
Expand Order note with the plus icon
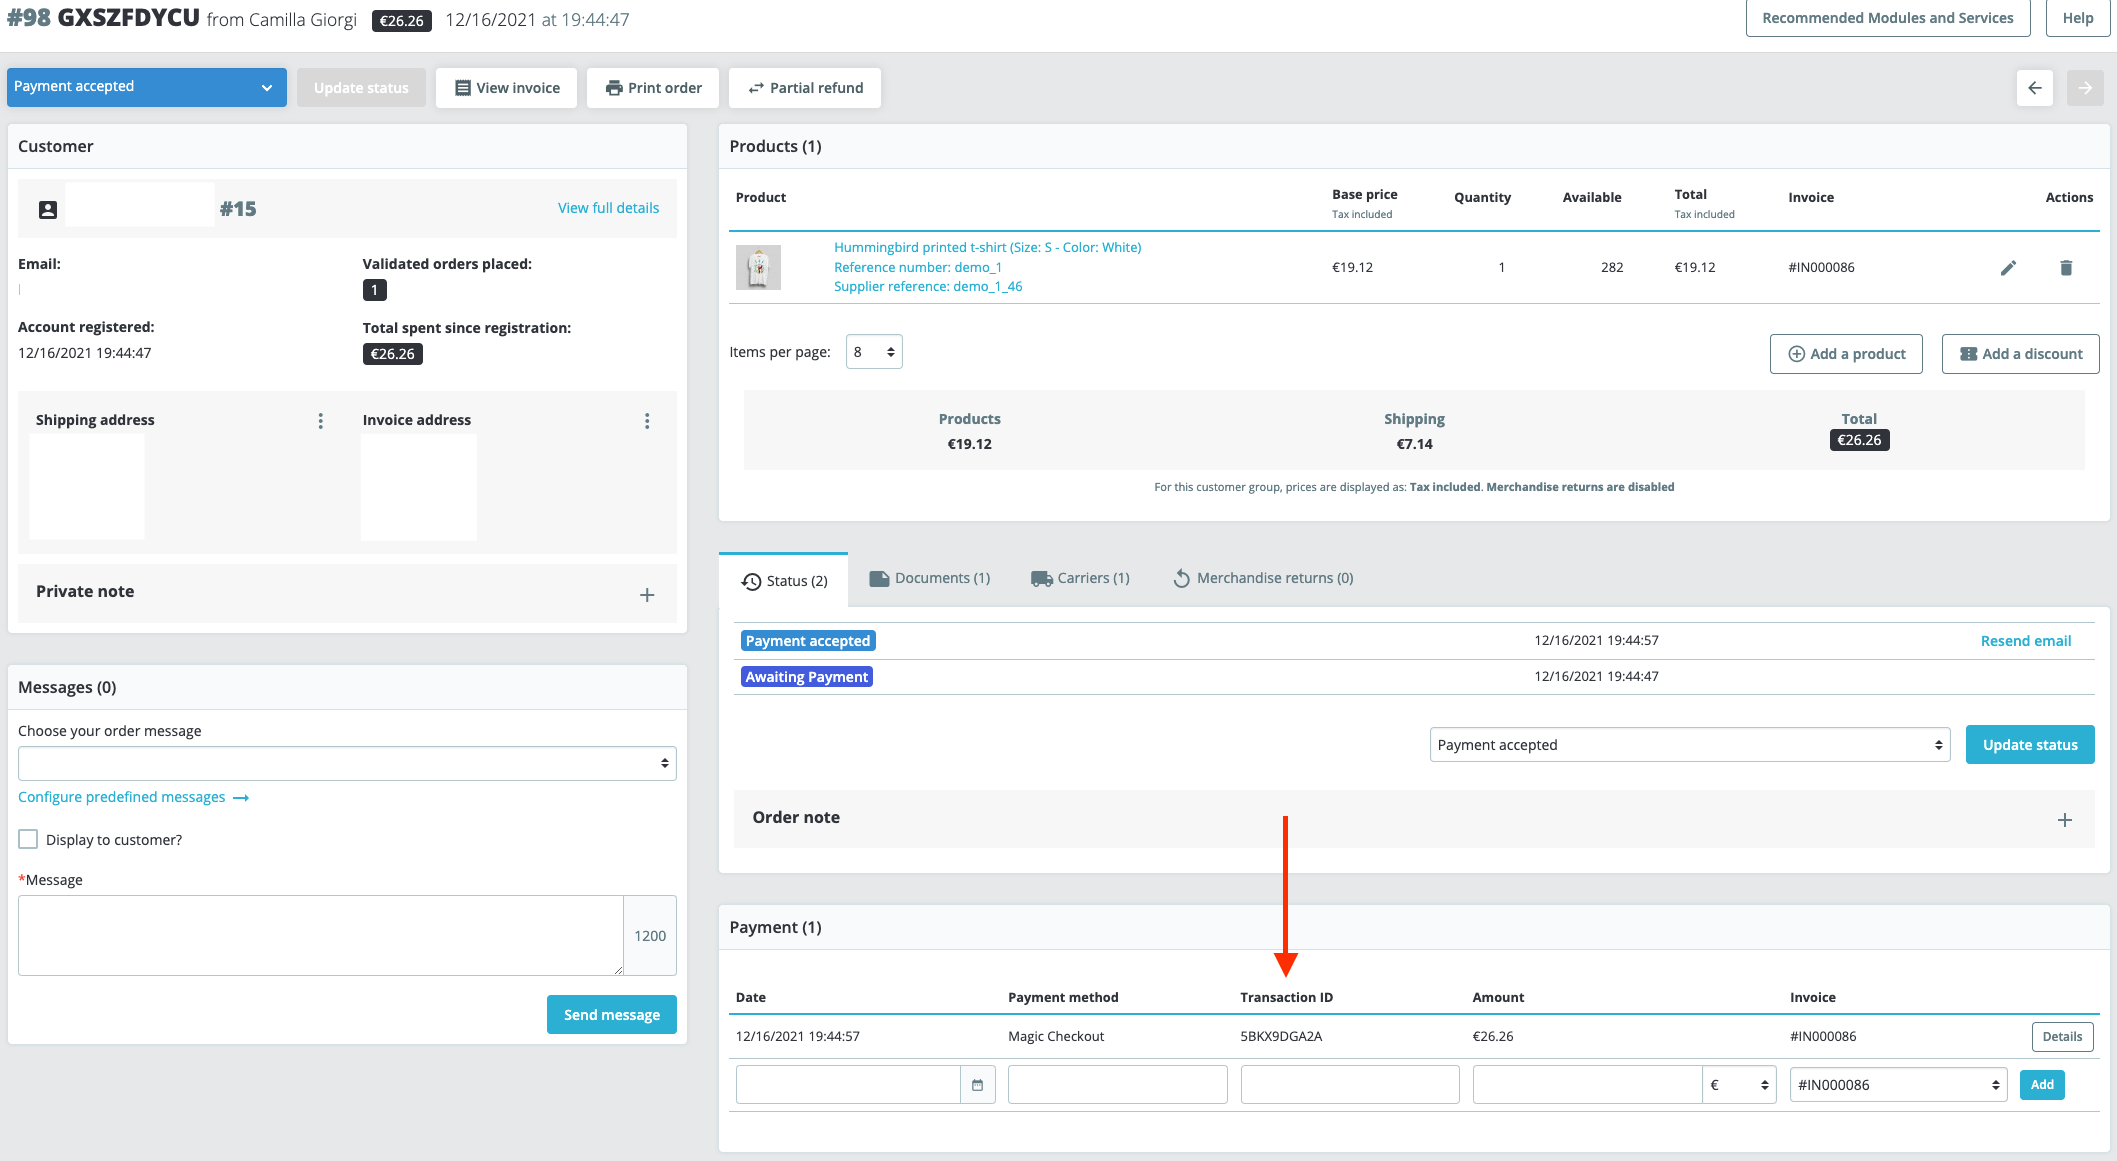[2064, 819]
